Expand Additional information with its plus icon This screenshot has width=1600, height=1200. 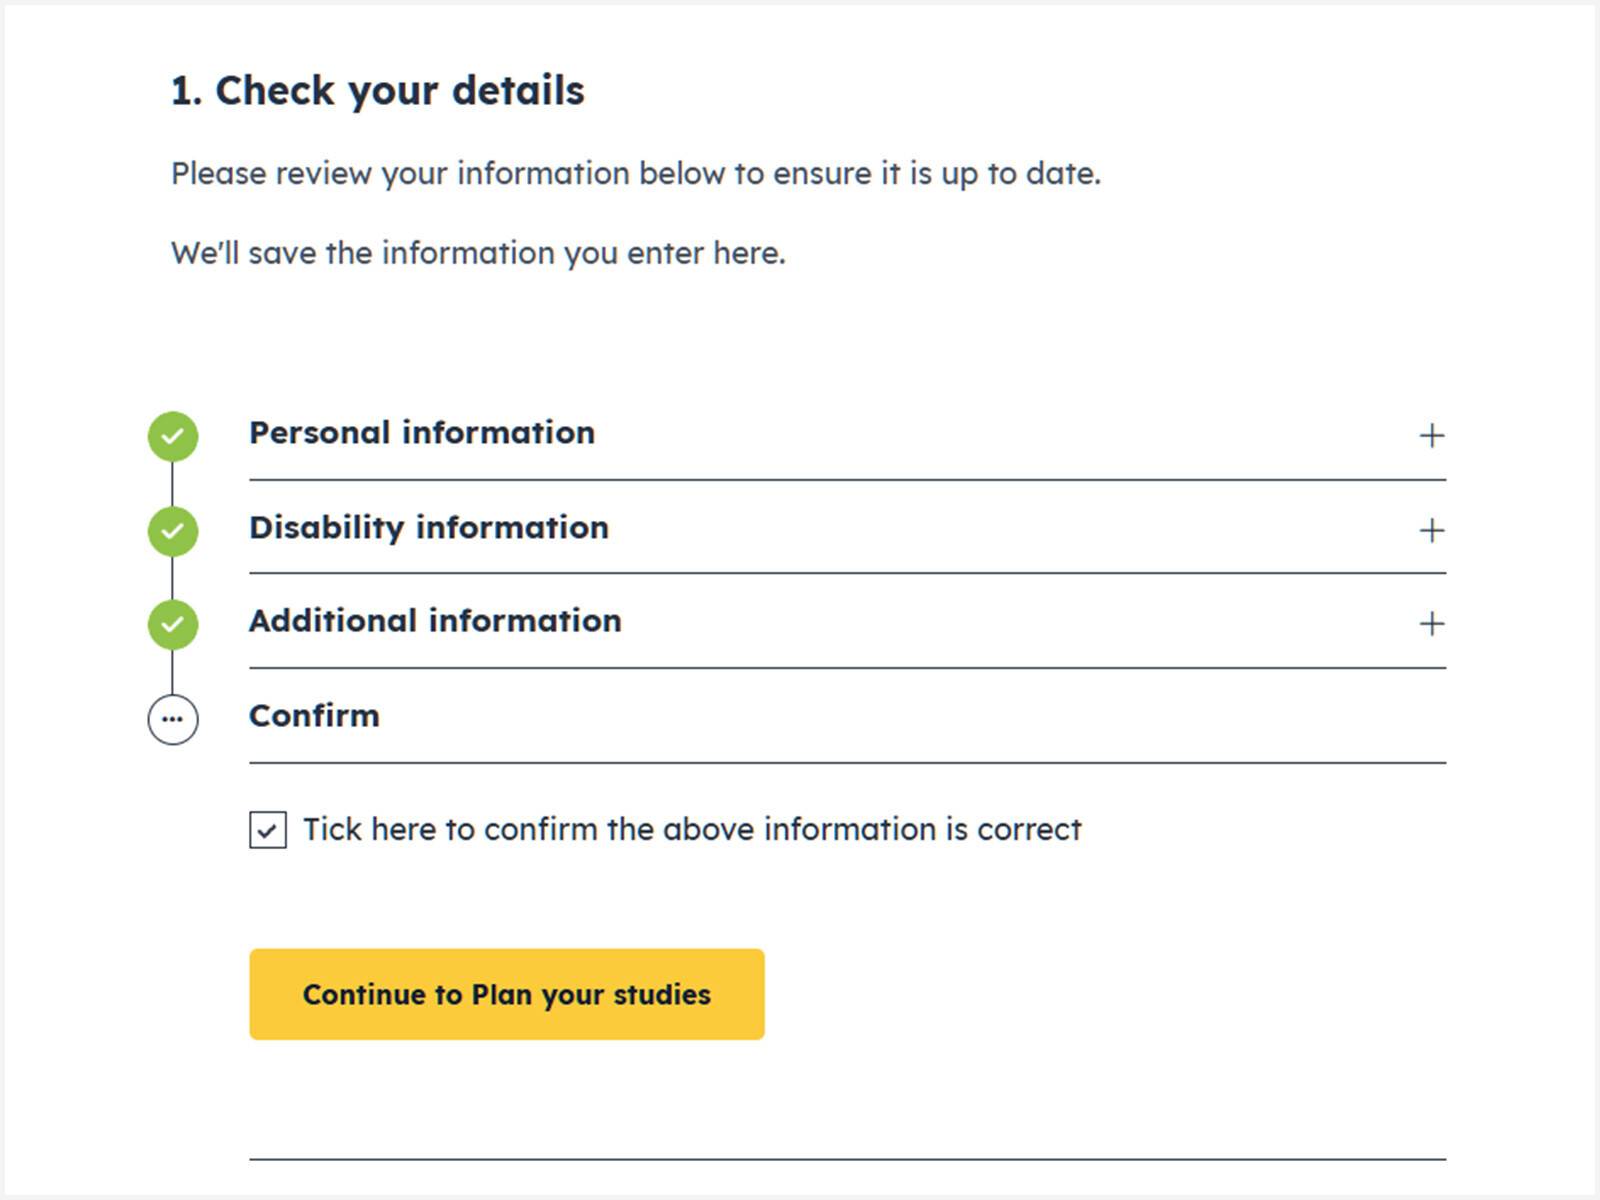point(1431,624)
